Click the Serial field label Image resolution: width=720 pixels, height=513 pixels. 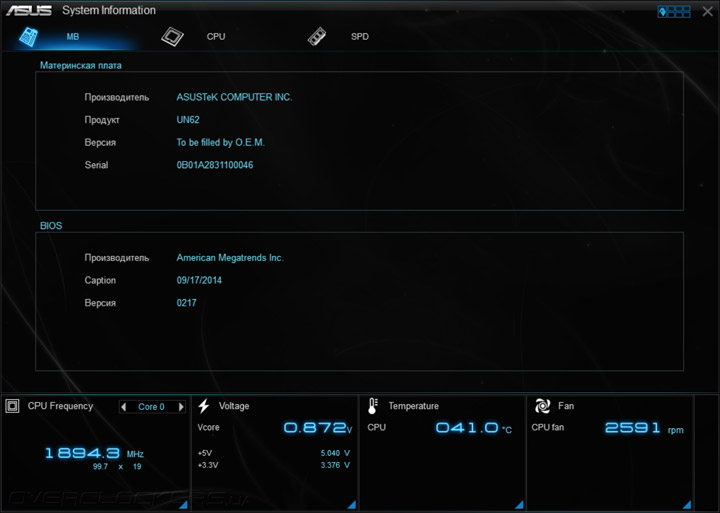[96, 165]
